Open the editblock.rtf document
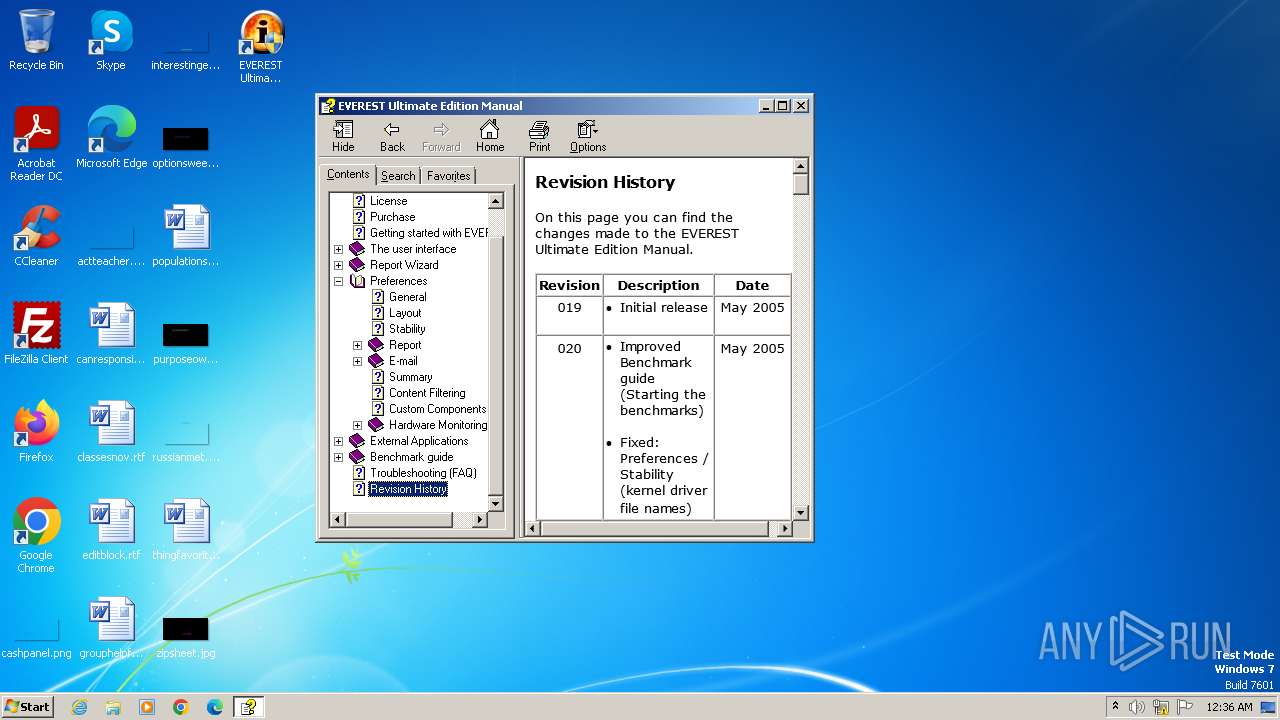Screen dimensions: 1280x720 [x=111, y=530]
